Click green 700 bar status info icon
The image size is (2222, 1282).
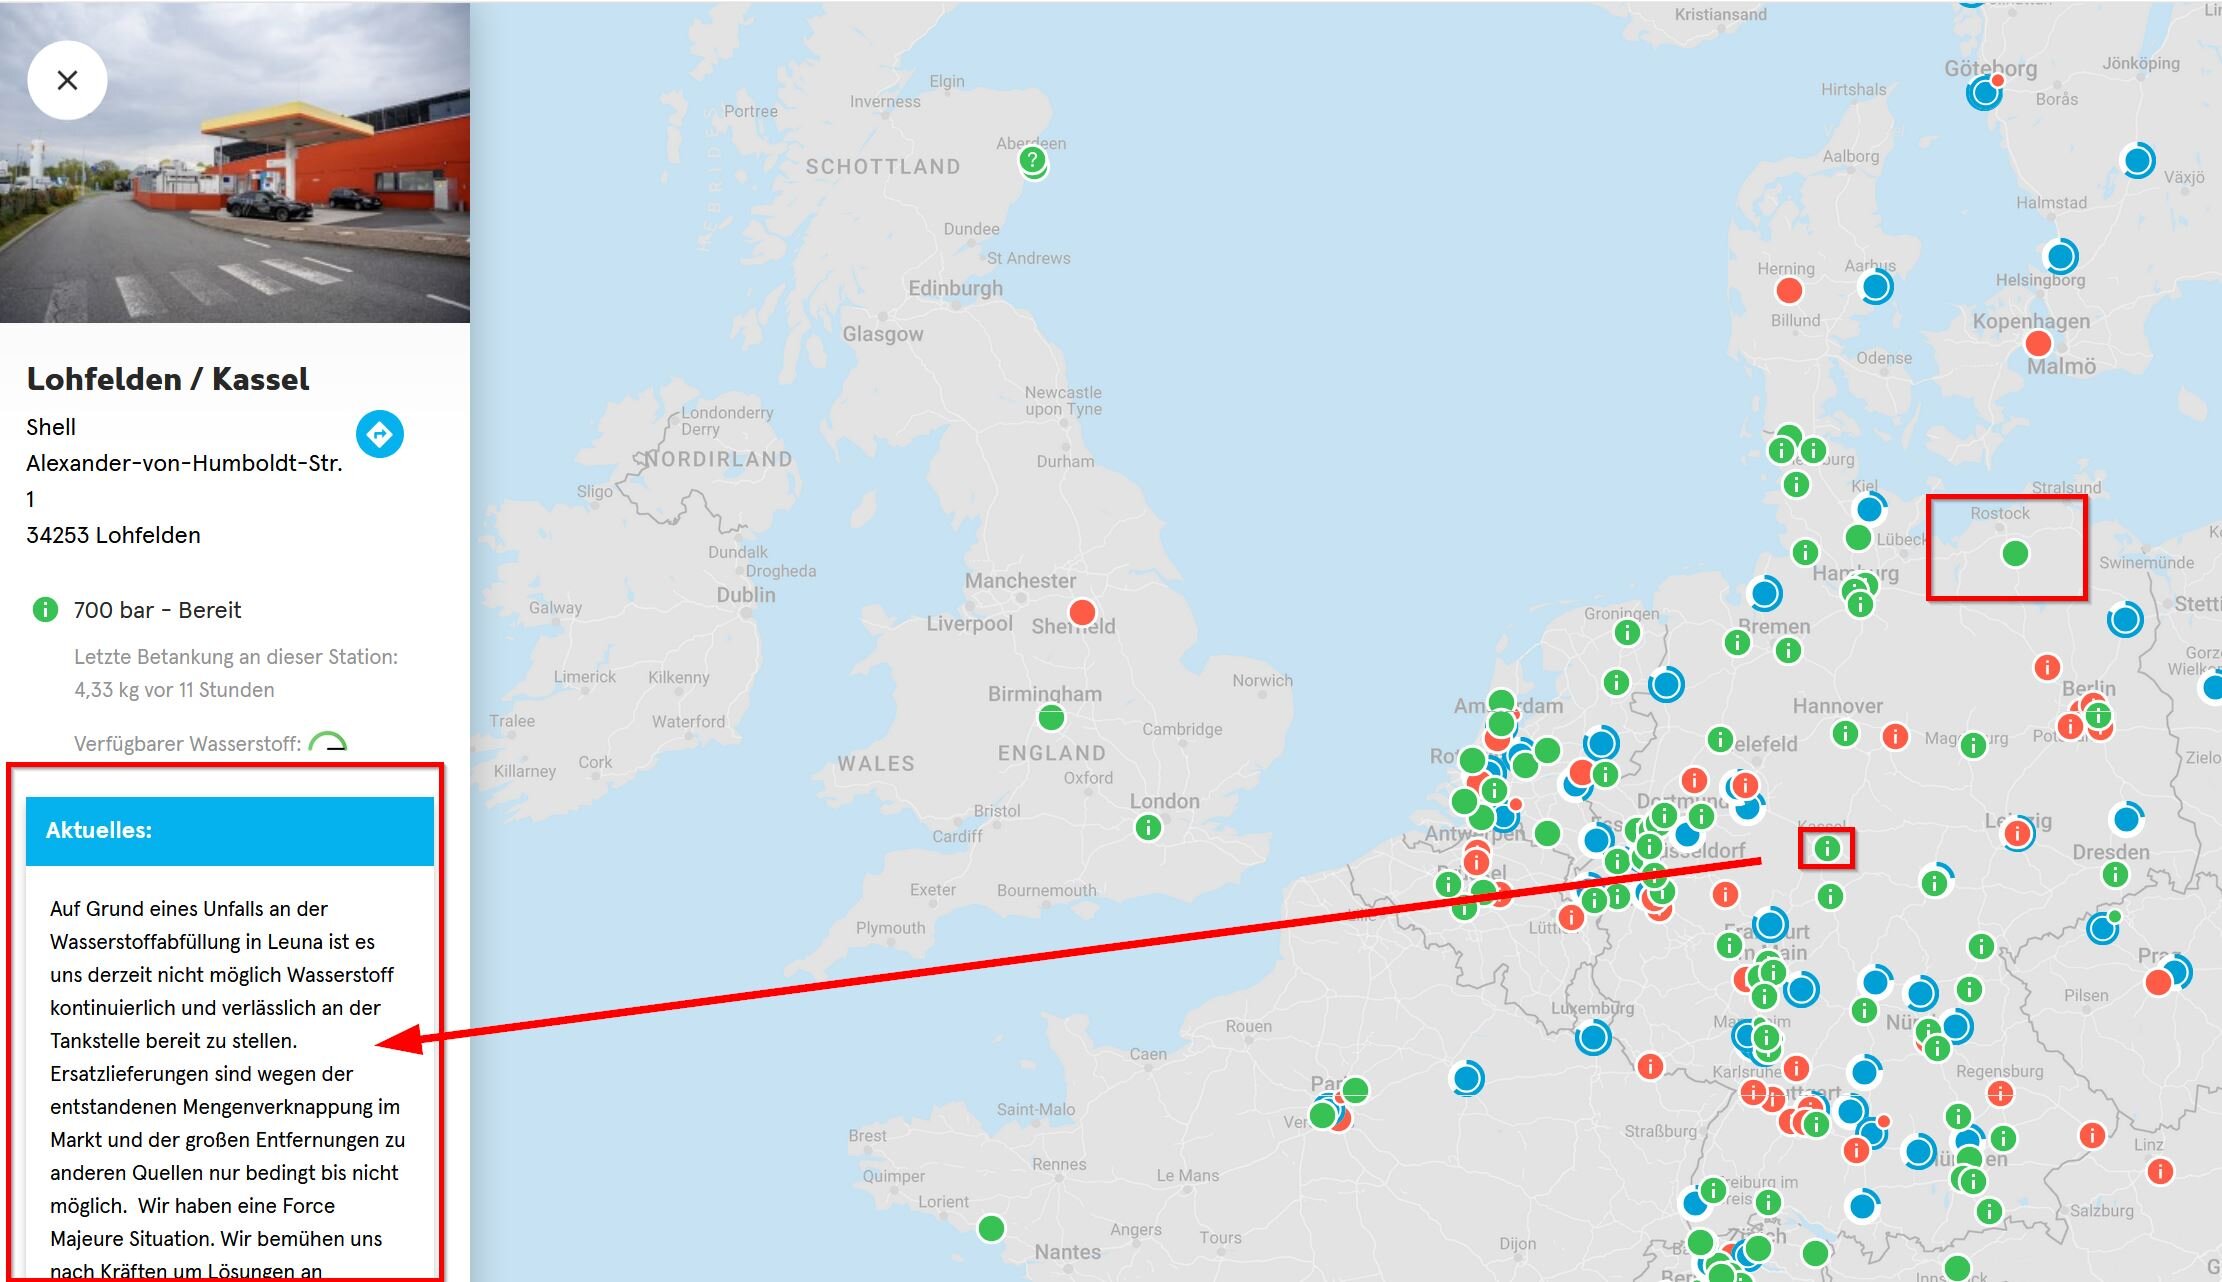[x=45, y=609]
